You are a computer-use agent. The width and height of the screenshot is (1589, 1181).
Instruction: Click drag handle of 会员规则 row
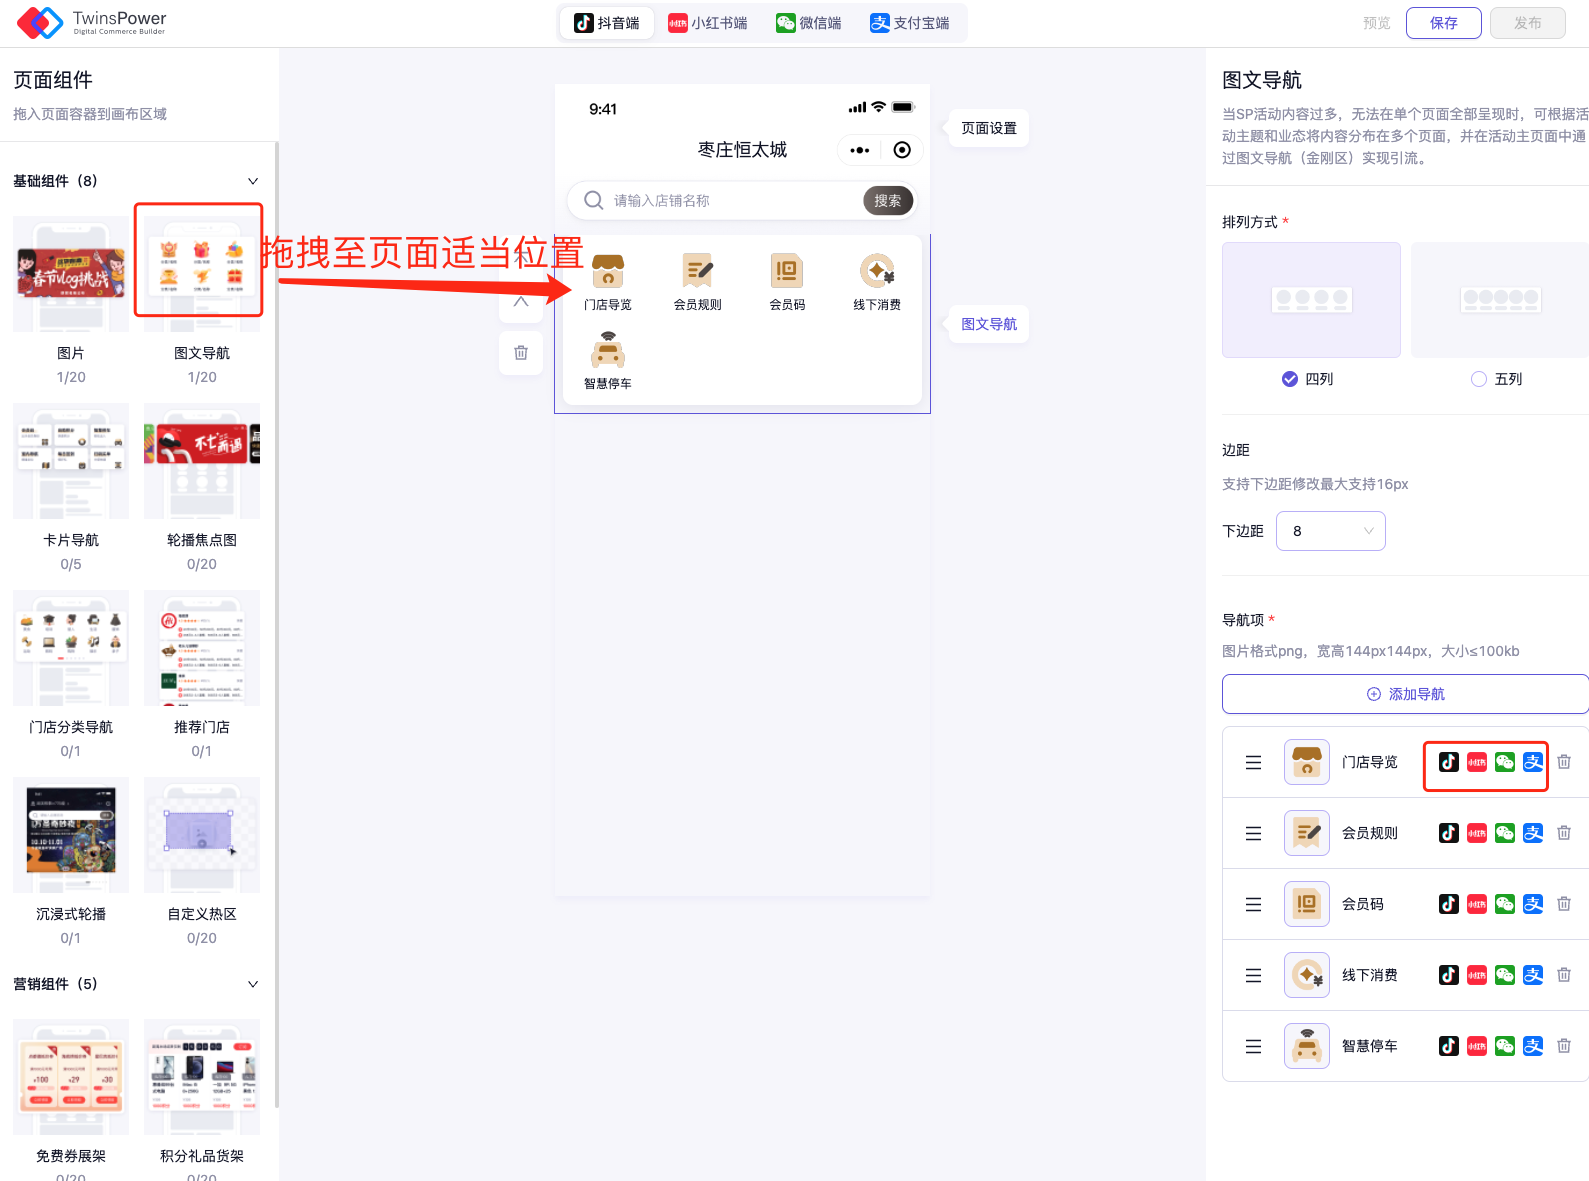(x=1253, y=833)
